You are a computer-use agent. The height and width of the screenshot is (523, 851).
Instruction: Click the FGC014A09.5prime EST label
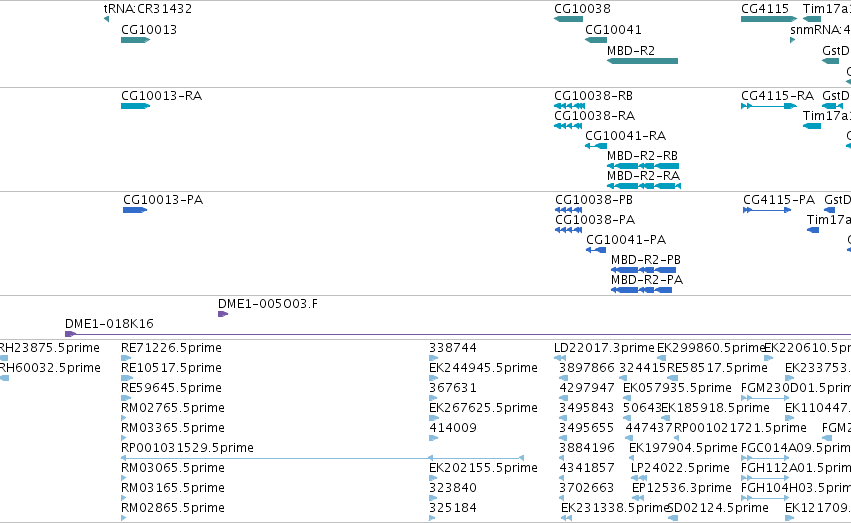796,448
